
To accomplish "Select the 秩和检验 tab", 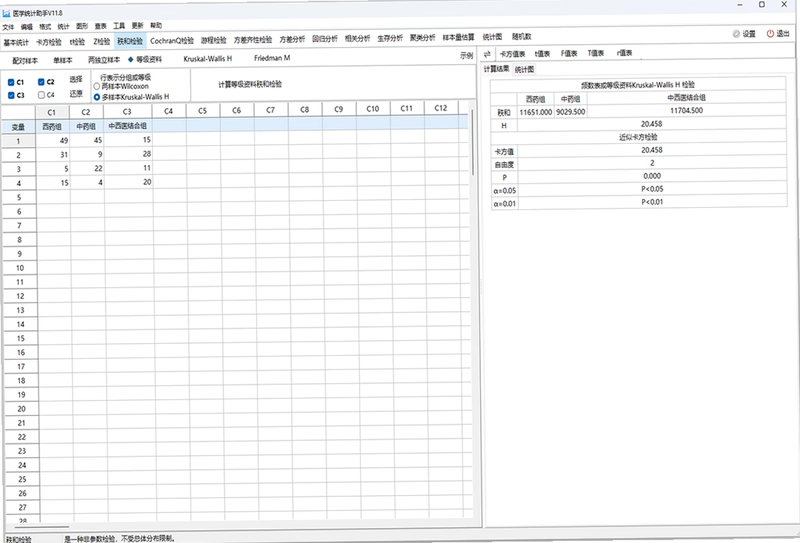I will (130, 41).
